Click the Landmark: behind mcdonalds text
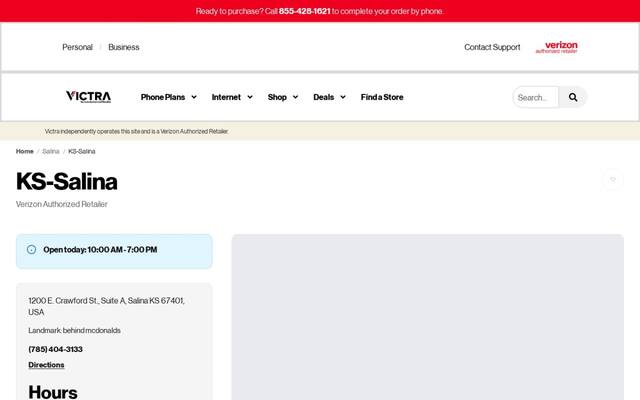 [x=74, y=330]
